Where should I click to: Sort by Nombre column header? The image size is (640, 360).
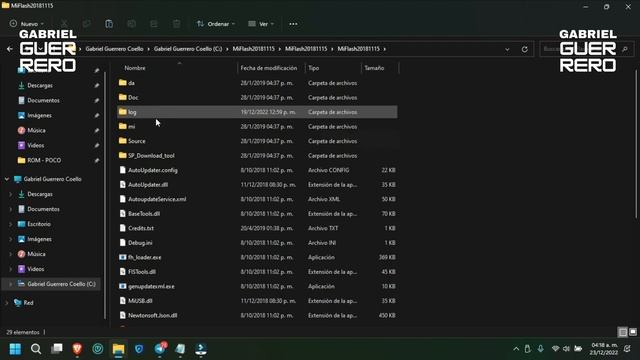(x=135, y=68)
